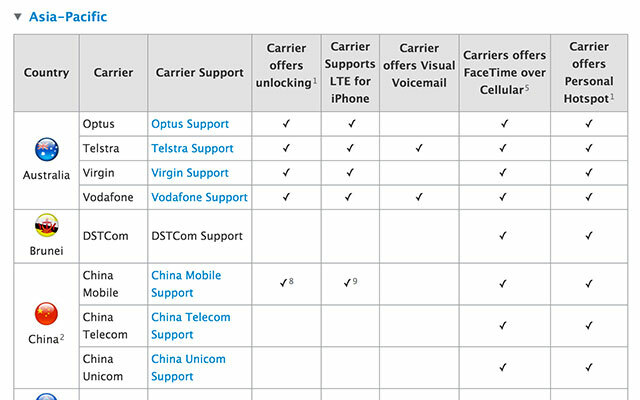Click Vodafone's Visual Voicemail checkmark

pos(419,197)
